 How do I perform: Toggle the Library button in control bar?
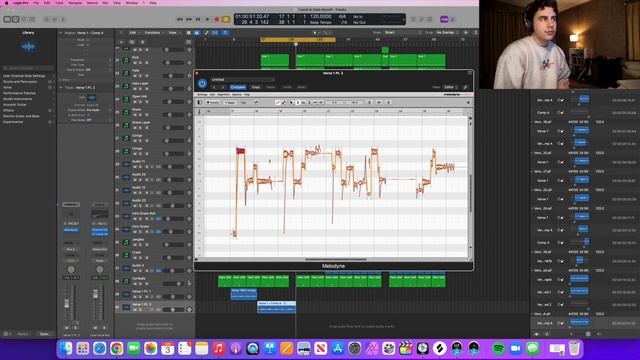[x=7, y=19]
